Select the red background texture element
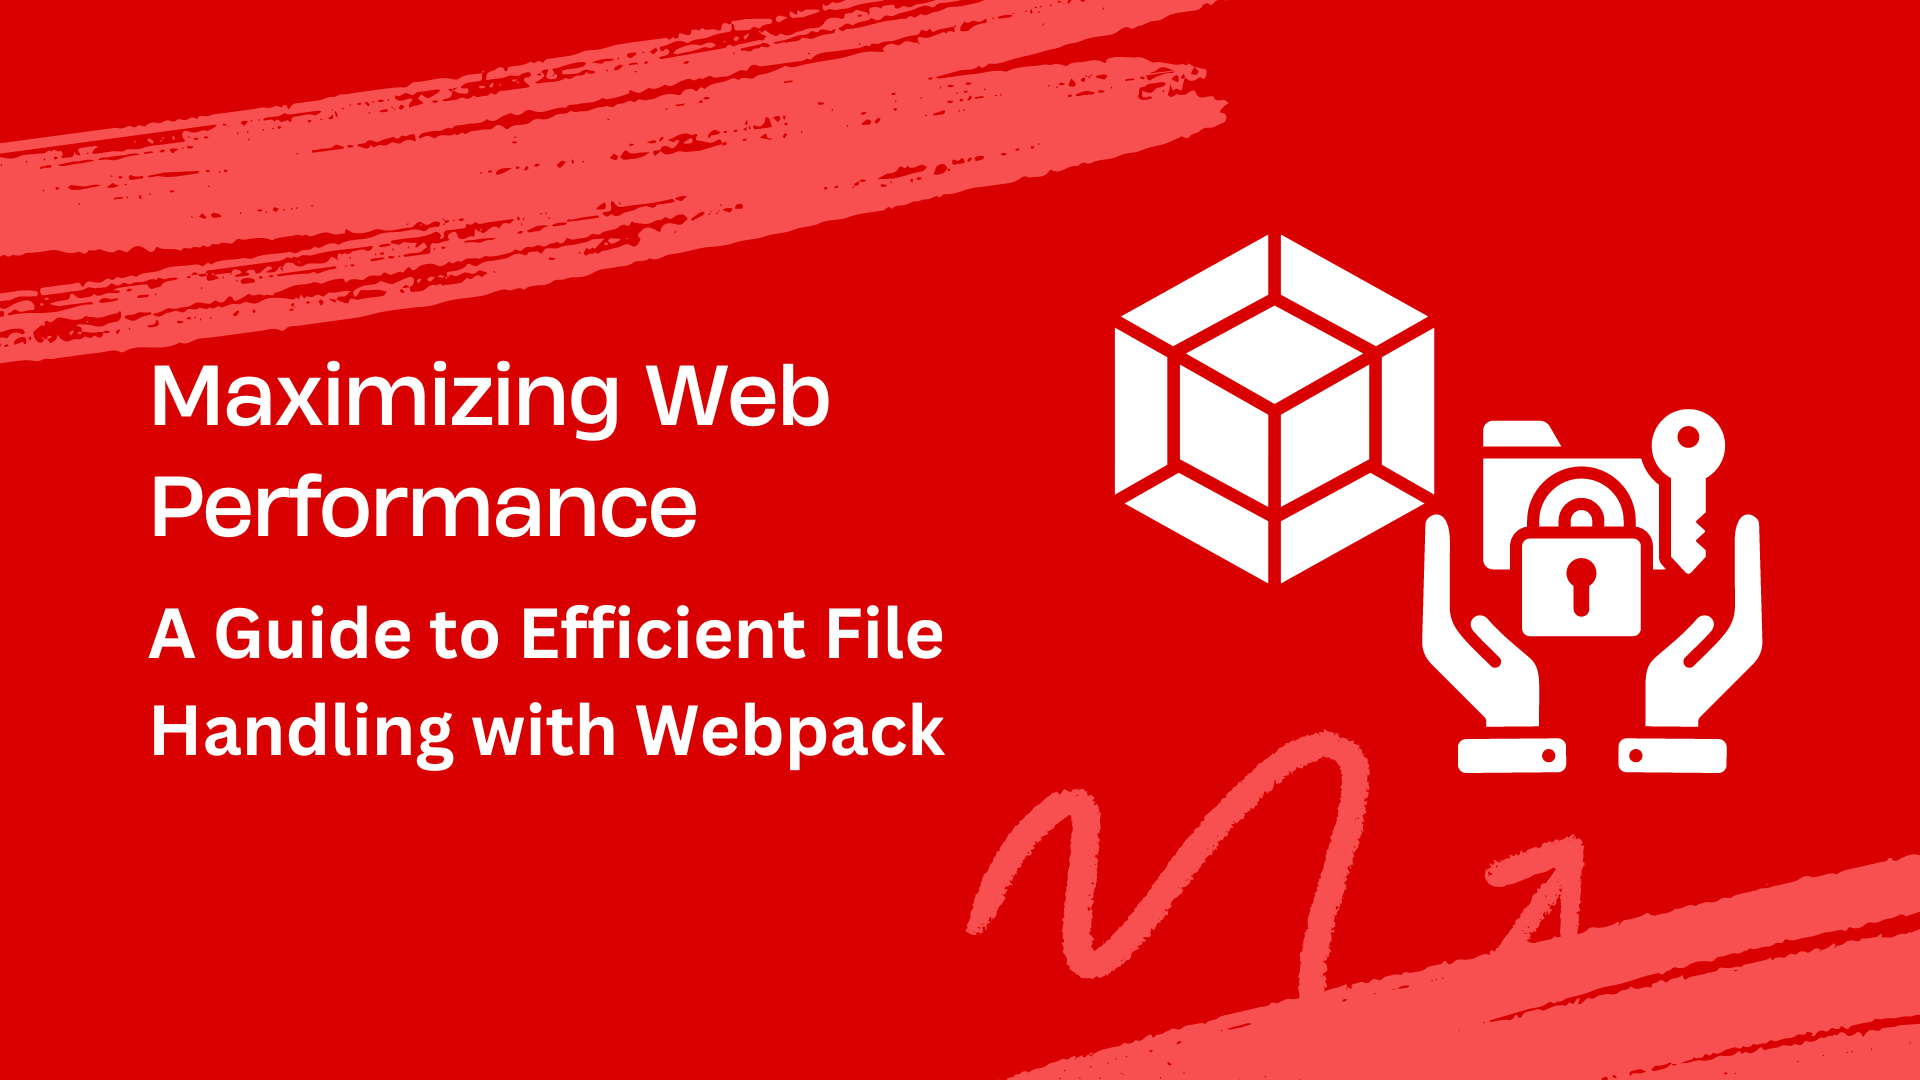Viewport: 1920px width, 1080px height. (x=960, y=539)
